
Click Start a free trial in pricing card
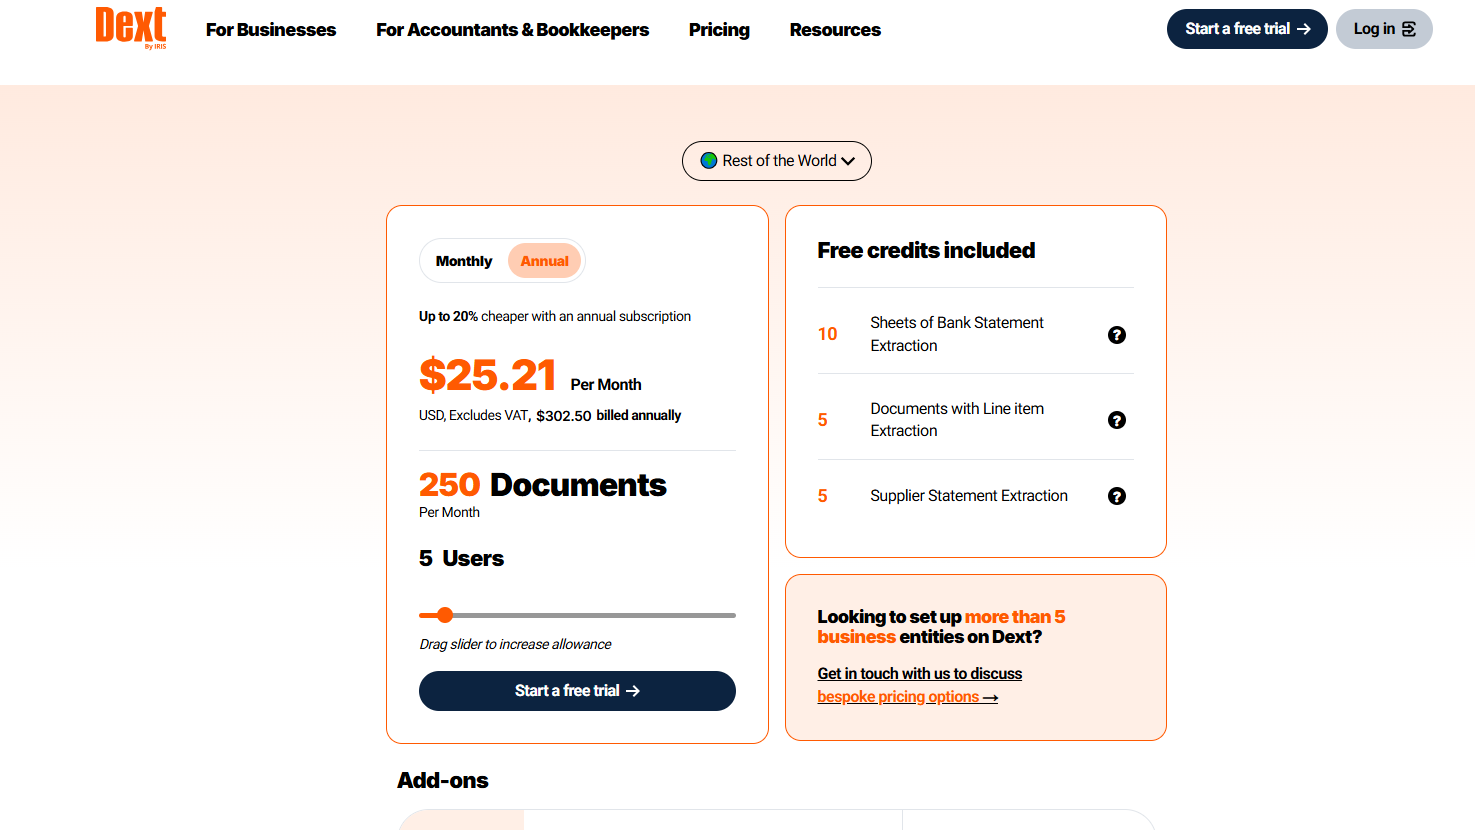[577, 691]
